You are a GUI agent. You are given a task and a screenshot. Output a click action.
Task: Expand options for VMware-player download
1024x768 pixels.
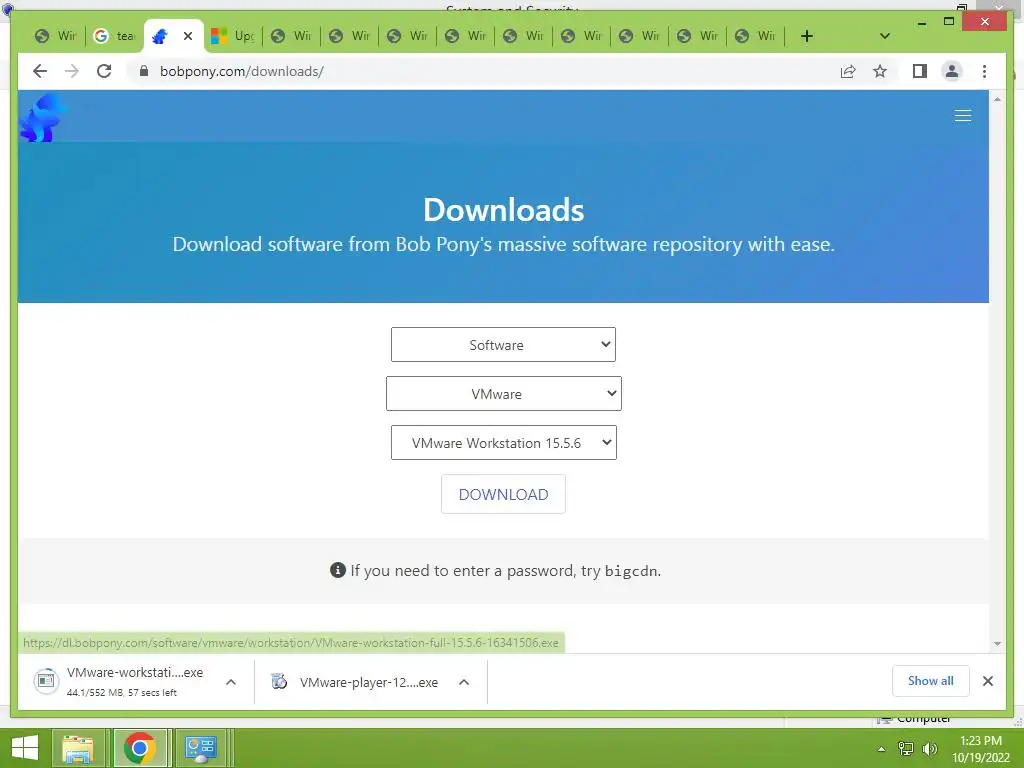point(464,682)
